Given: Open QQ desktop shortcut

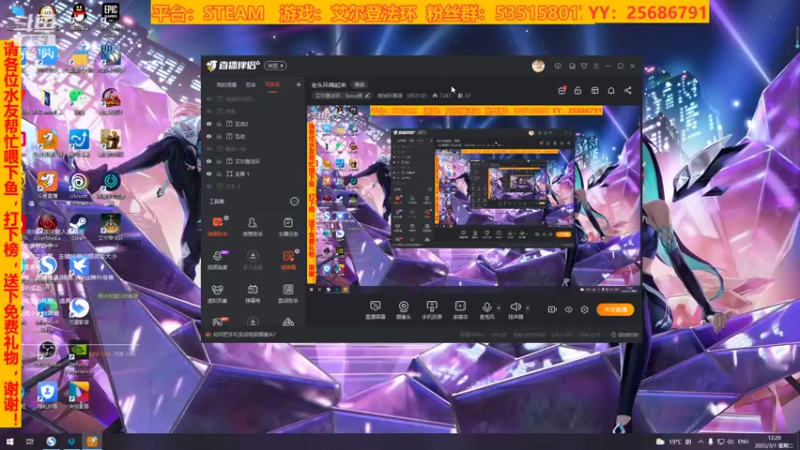Looking at the screenshot, I should point(79,16).
